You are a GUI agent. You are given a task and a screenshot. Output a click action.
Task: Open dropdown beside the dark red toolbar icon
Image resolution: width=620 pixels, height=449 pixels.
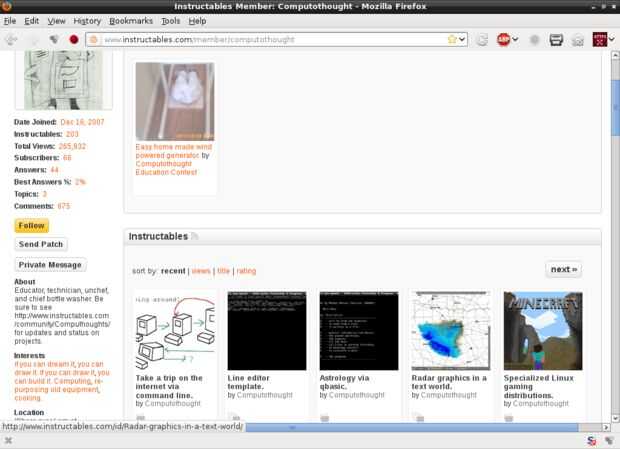pyautogui.click(x=612, y=39)
